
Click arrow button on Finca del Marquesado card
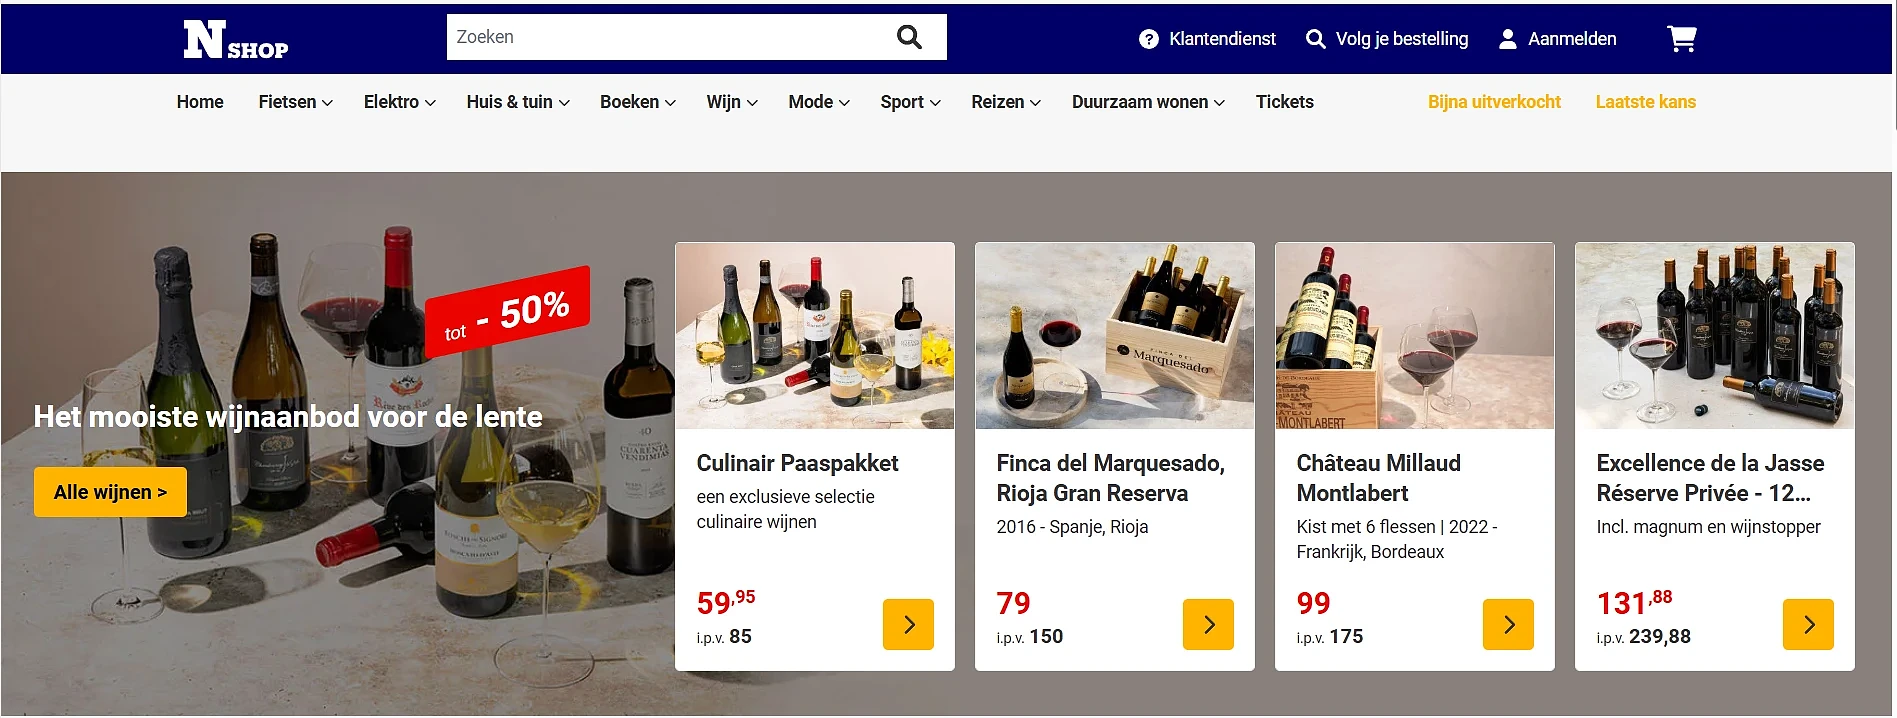(x=1208, y=624)
